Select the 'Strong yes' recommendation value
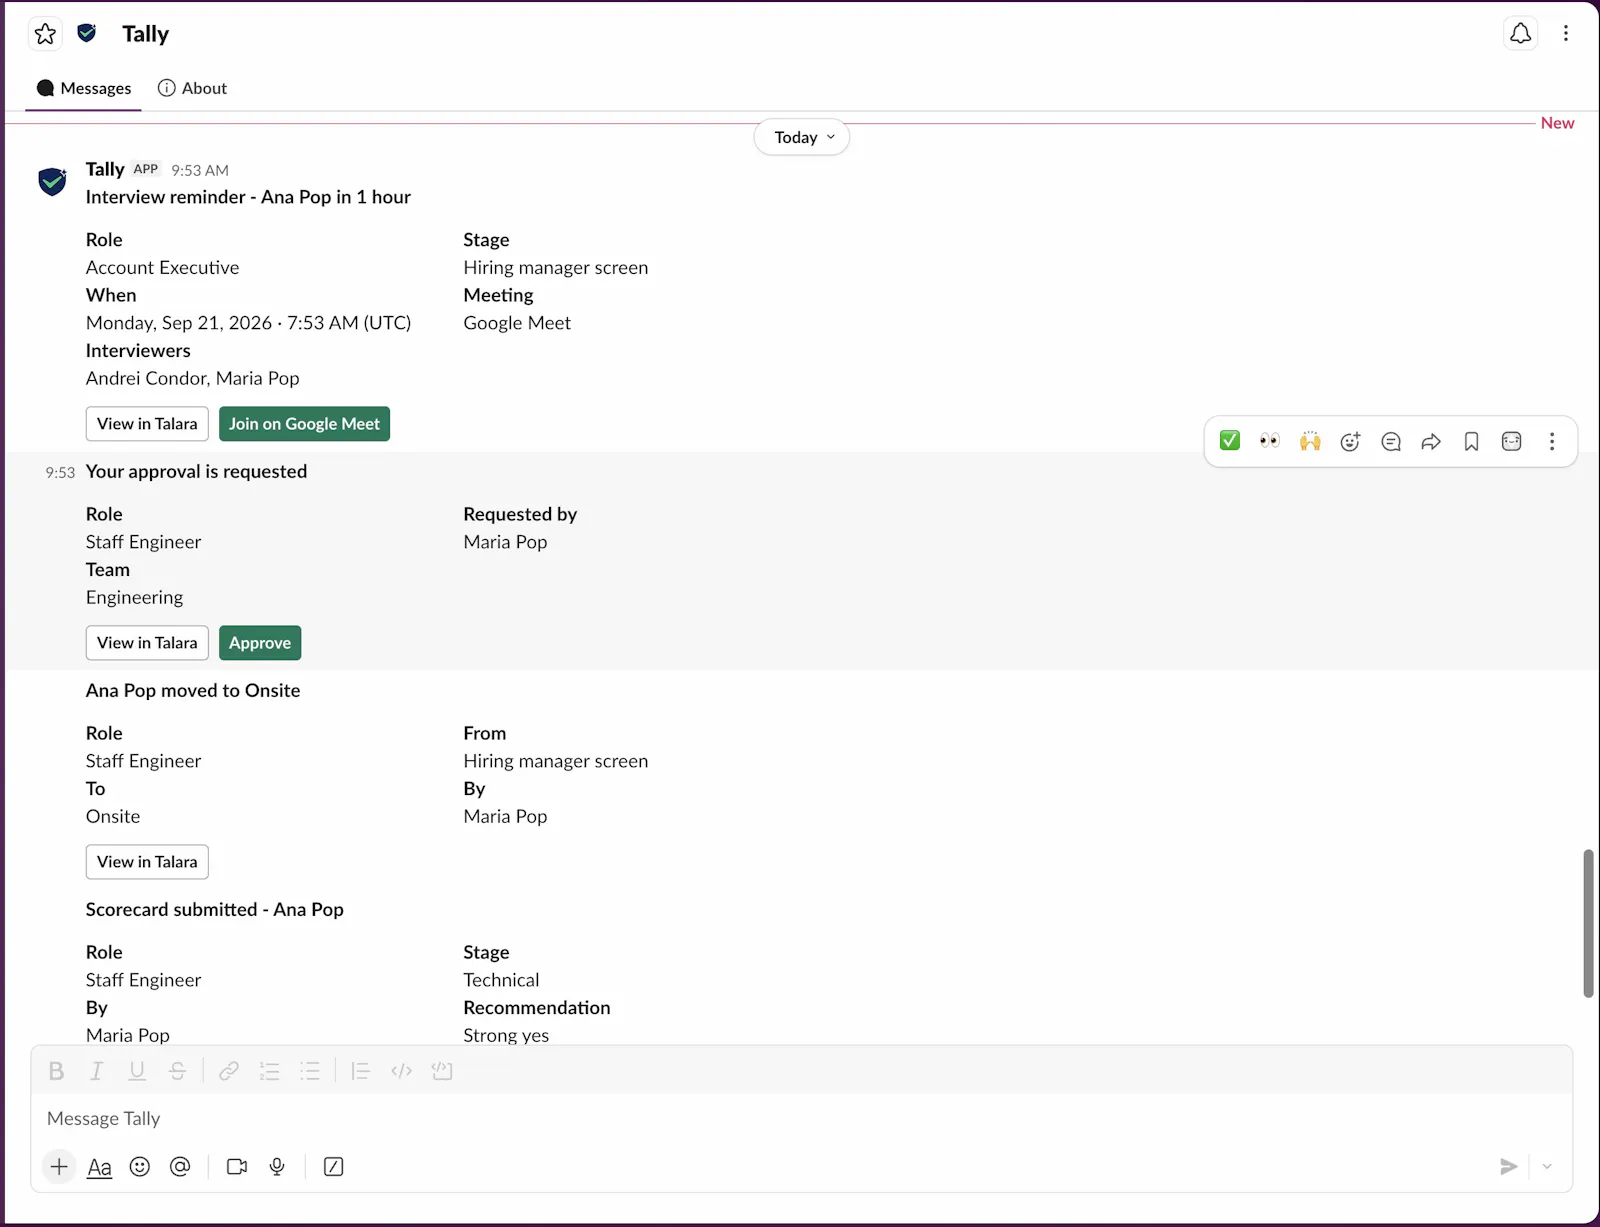This screenshot has width=1600, height=1227. (x=506, y=1035)
